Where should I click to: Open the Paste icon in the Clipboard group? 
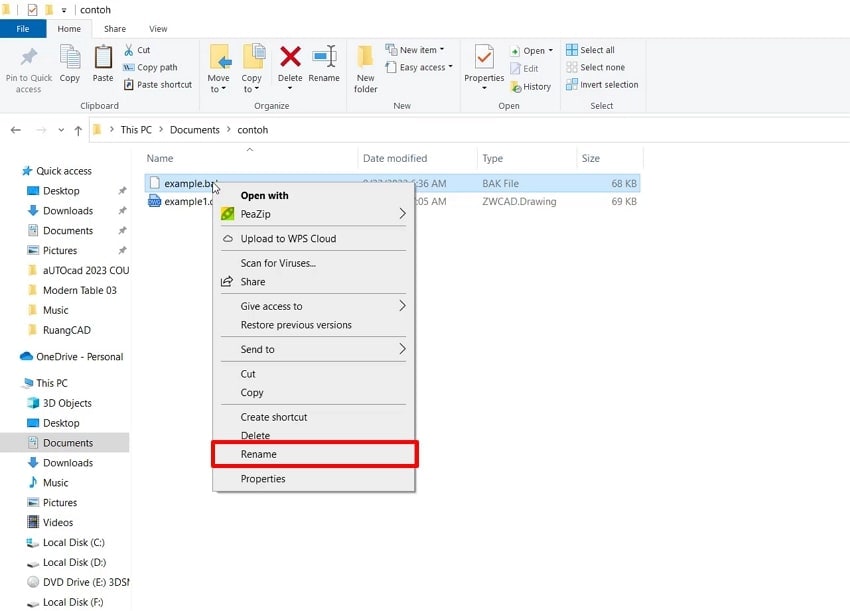[103, 65]
